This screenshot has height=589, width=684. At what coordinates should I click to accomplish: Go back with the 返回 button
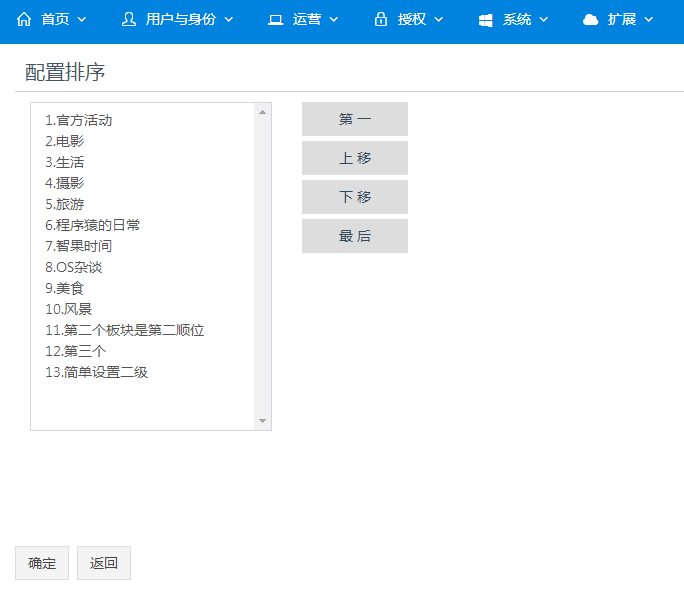coord(104,563)
